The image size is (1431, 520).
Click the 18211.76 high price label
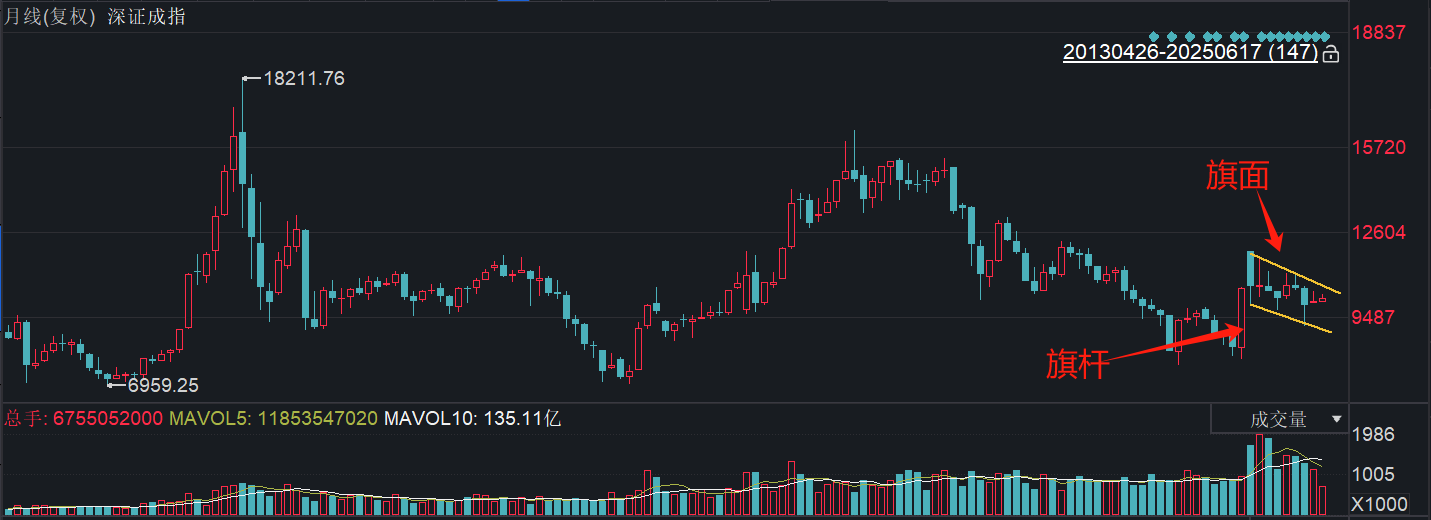[304, 78]
